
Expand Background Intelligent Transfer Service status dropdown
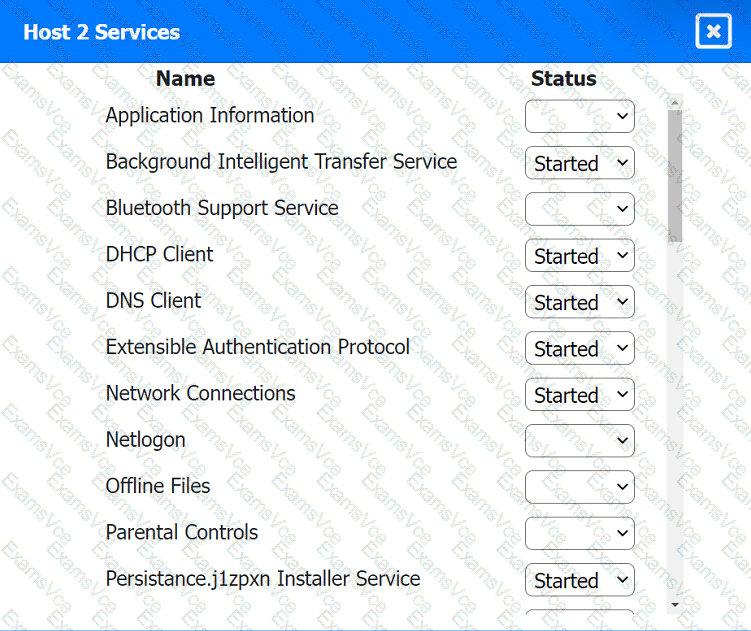[579, 163]
